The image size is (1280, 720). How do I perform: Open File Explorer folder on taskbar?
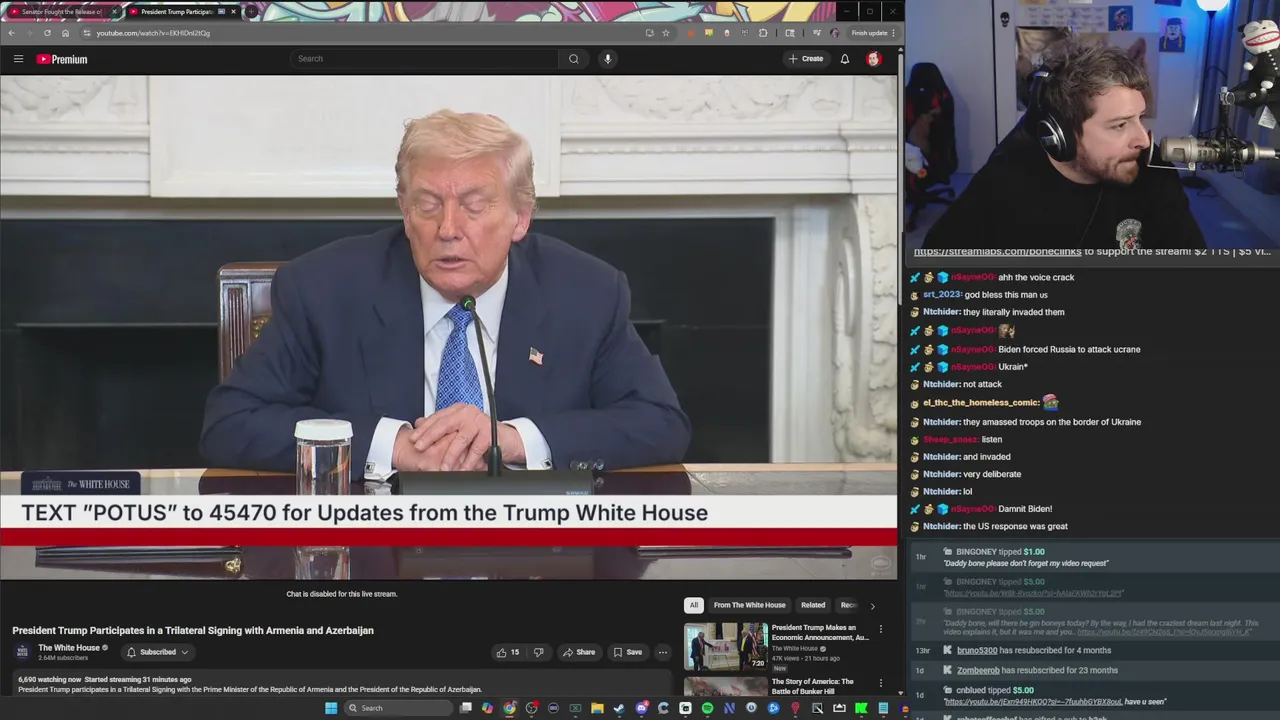(x=597, y=708)
